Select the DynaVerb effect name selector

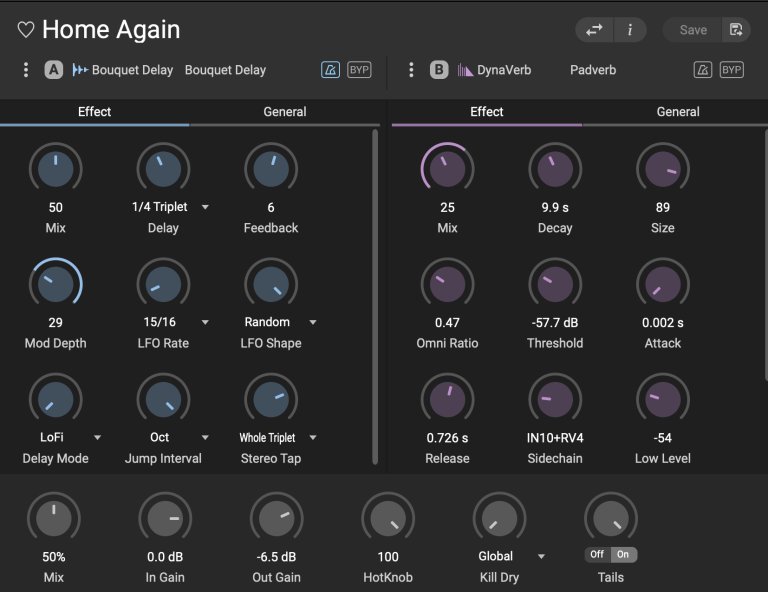click(504, 70)
